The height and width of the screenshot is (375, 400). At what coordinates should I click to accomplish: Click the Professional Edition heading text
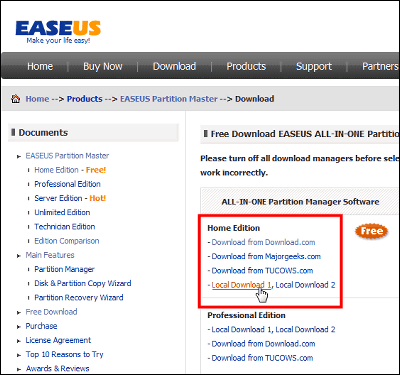[246, 315]
